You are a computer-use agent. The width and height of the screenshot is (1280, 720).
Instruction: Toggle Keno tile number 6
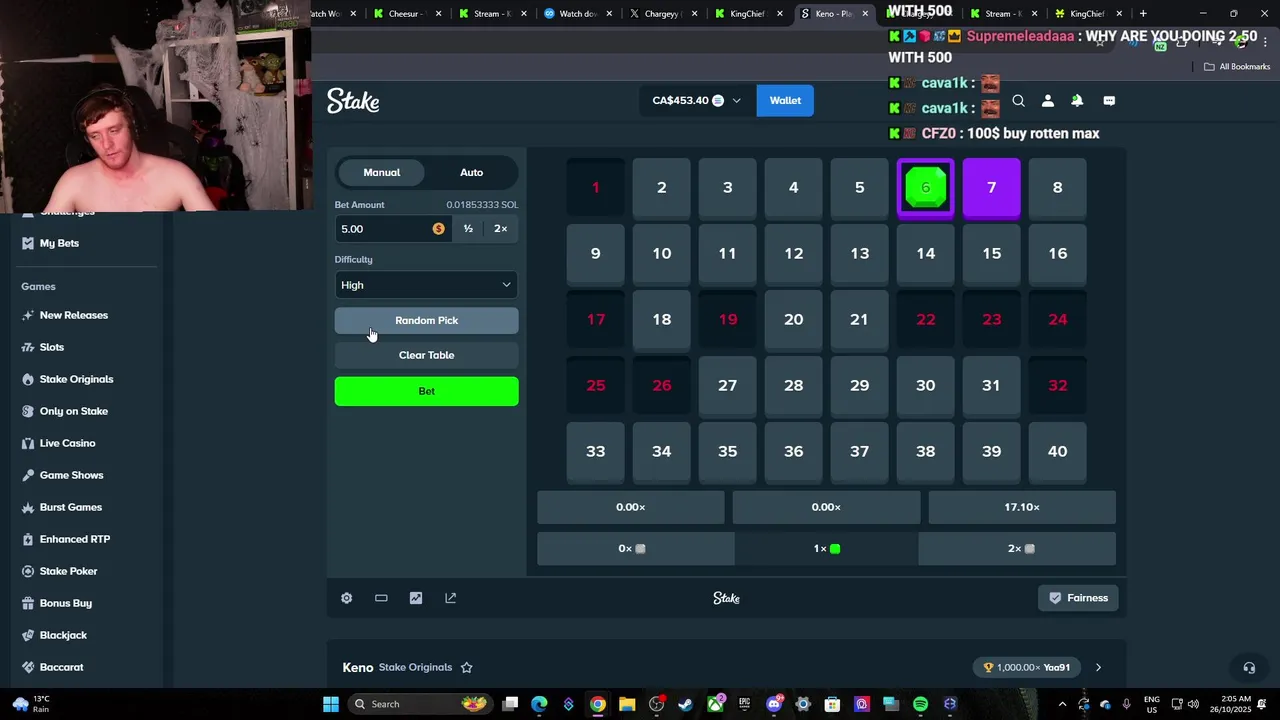pos(925,187)
